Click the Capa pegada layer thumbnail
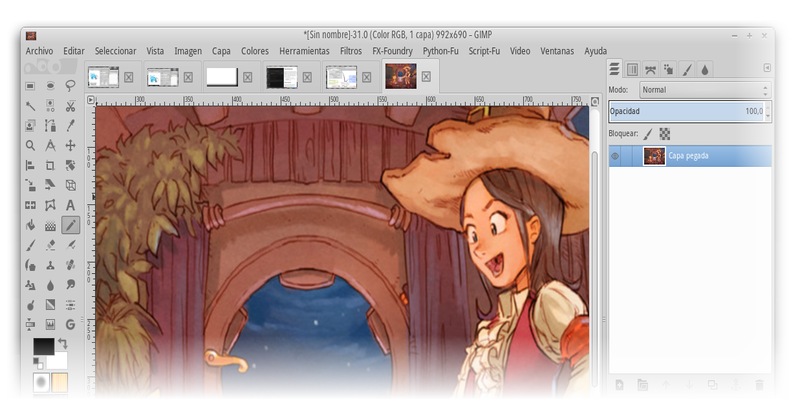Viewport: 800px width, 400px height. click(654, 156)
